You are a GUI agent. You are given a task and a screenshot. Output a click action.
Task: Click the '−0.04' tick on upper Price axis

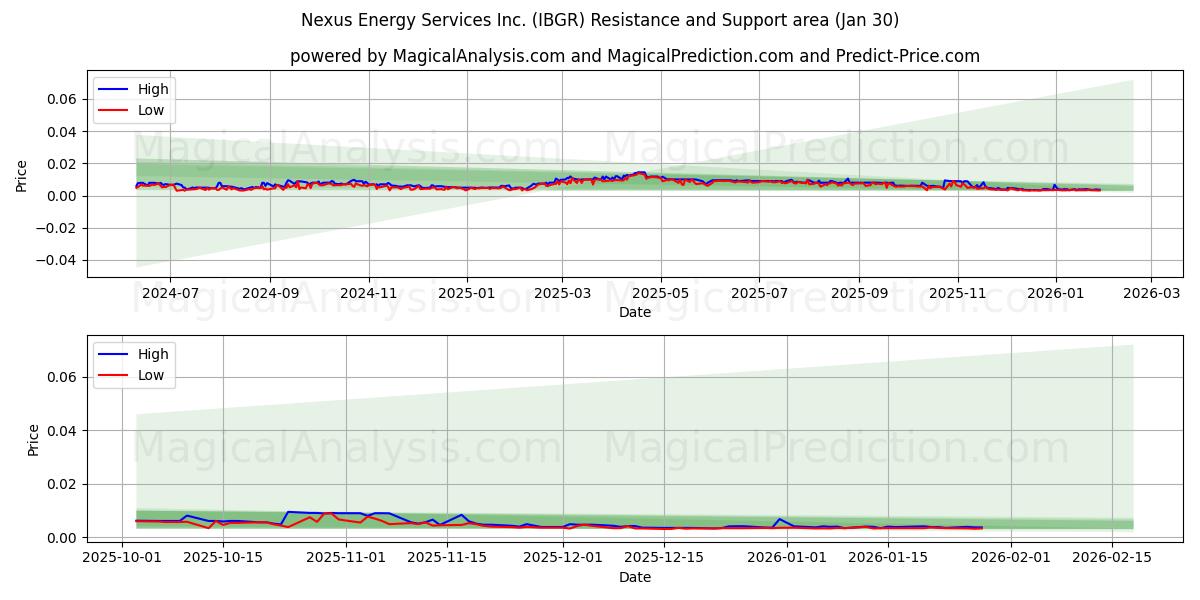[57, 260]
